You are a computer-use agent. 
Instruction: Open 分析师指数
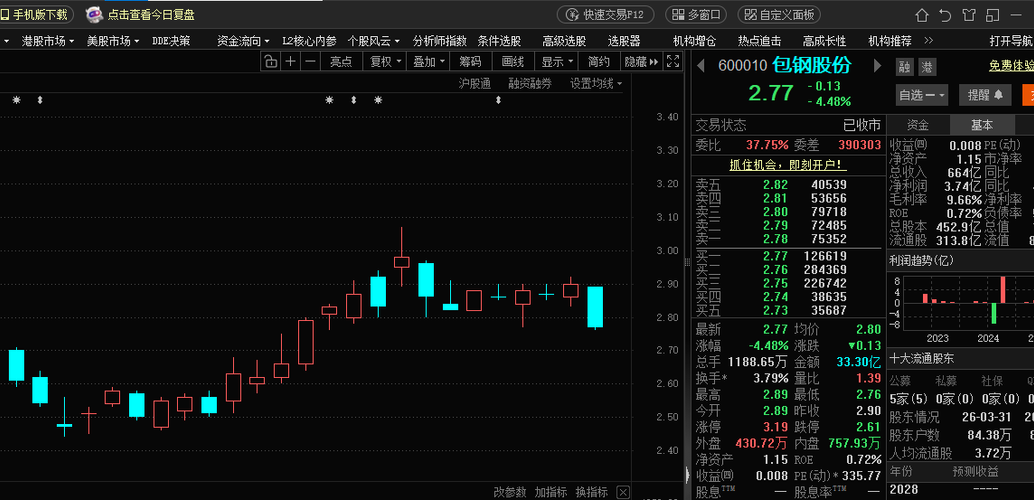click(x=440, y=41)
